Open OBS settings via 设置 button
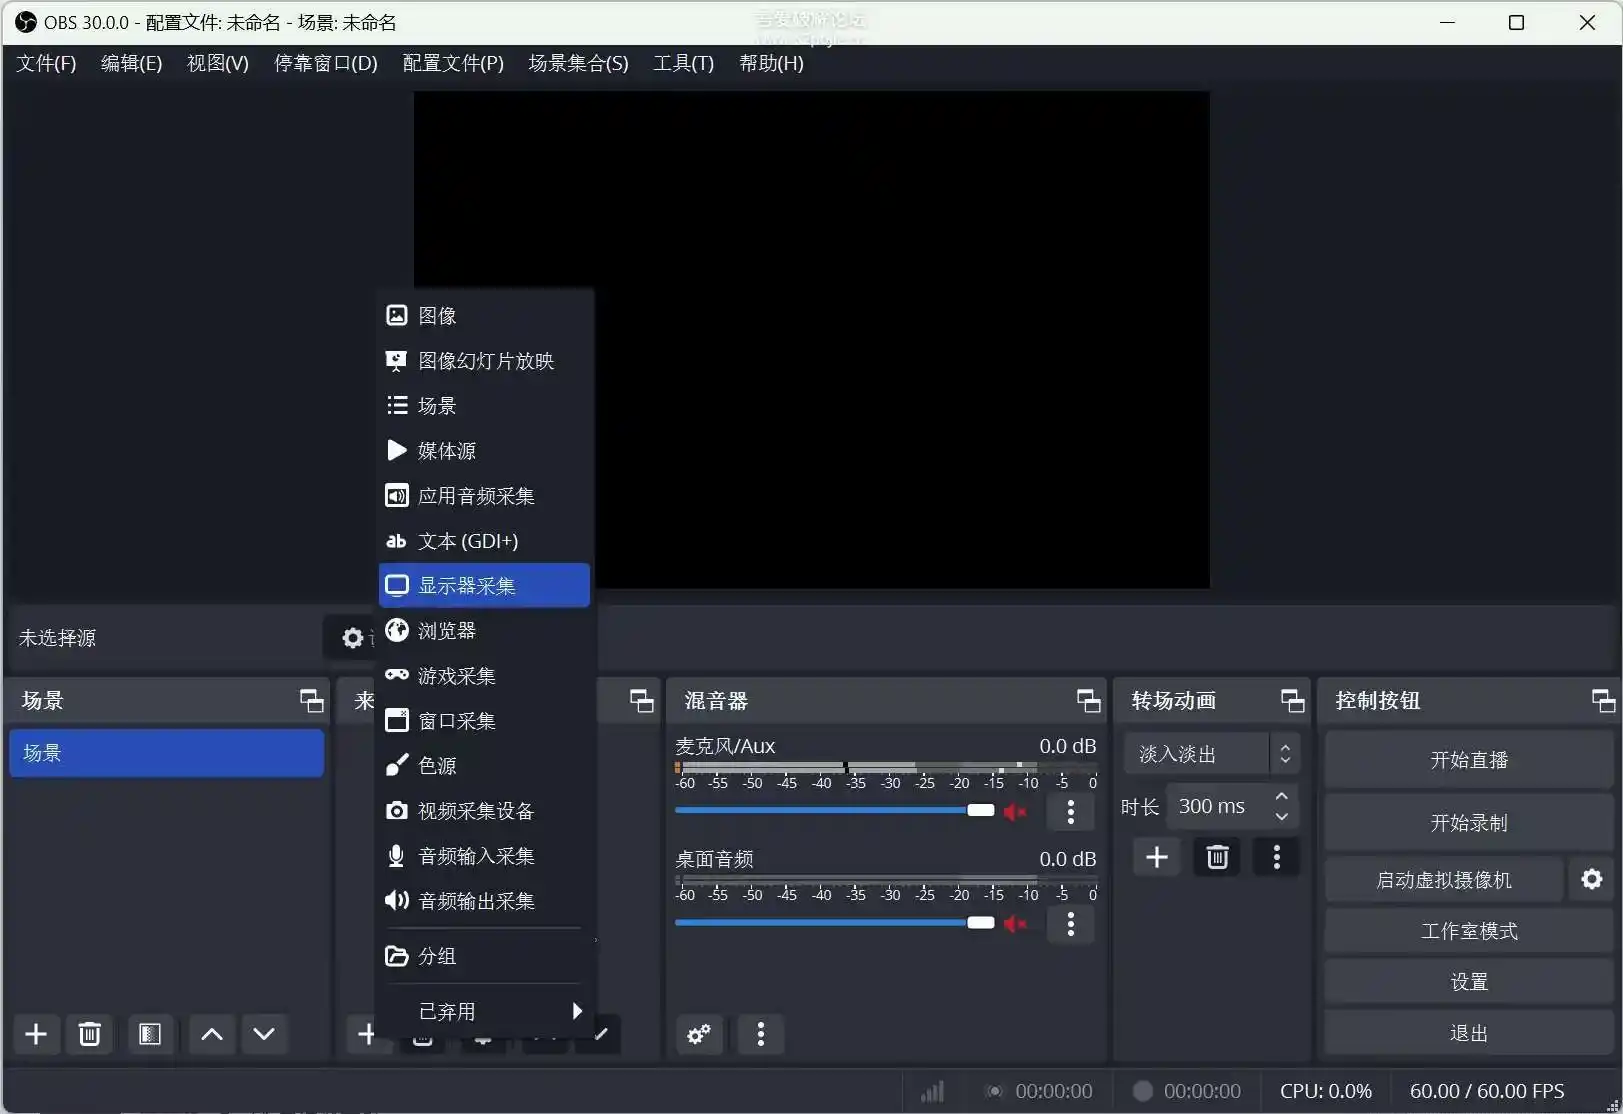The width and height of the screenshot is (1623, 1114). click(x=1468, y=981)
